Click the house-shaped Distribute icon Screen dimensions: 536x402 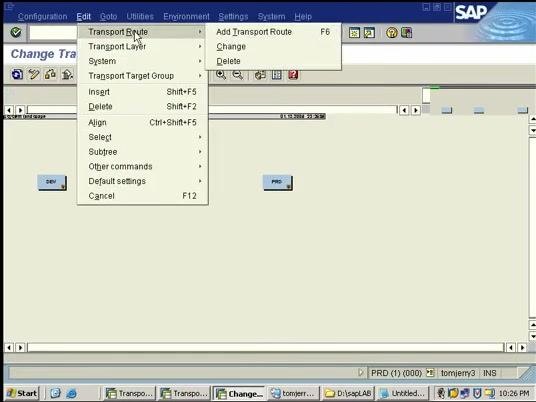tap(67, 74)
